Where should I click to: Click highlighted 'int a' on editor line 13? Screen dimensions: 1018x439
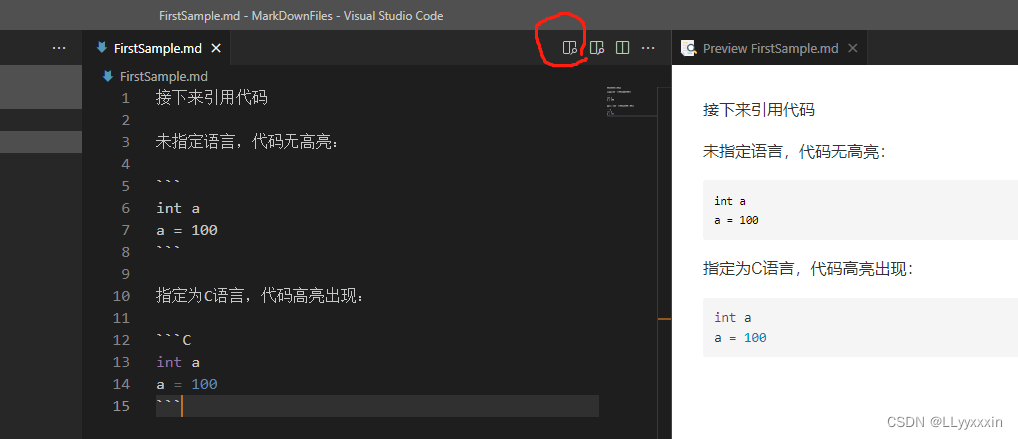pos(178,362)
